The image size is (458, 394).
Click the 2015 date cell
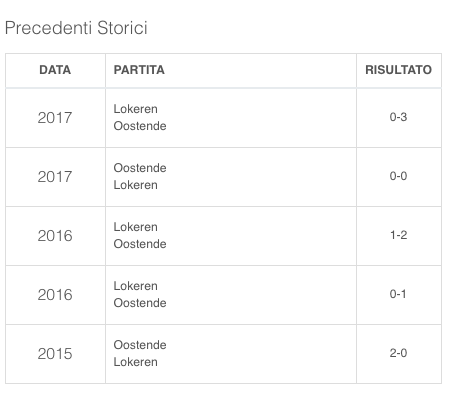[x=55, y=354]
